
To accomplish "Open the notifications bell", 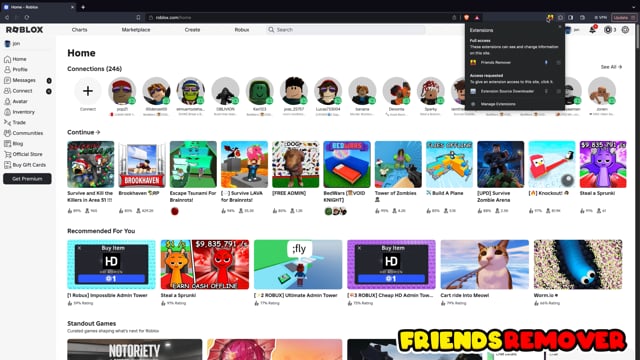I will (x=592, y=30).
